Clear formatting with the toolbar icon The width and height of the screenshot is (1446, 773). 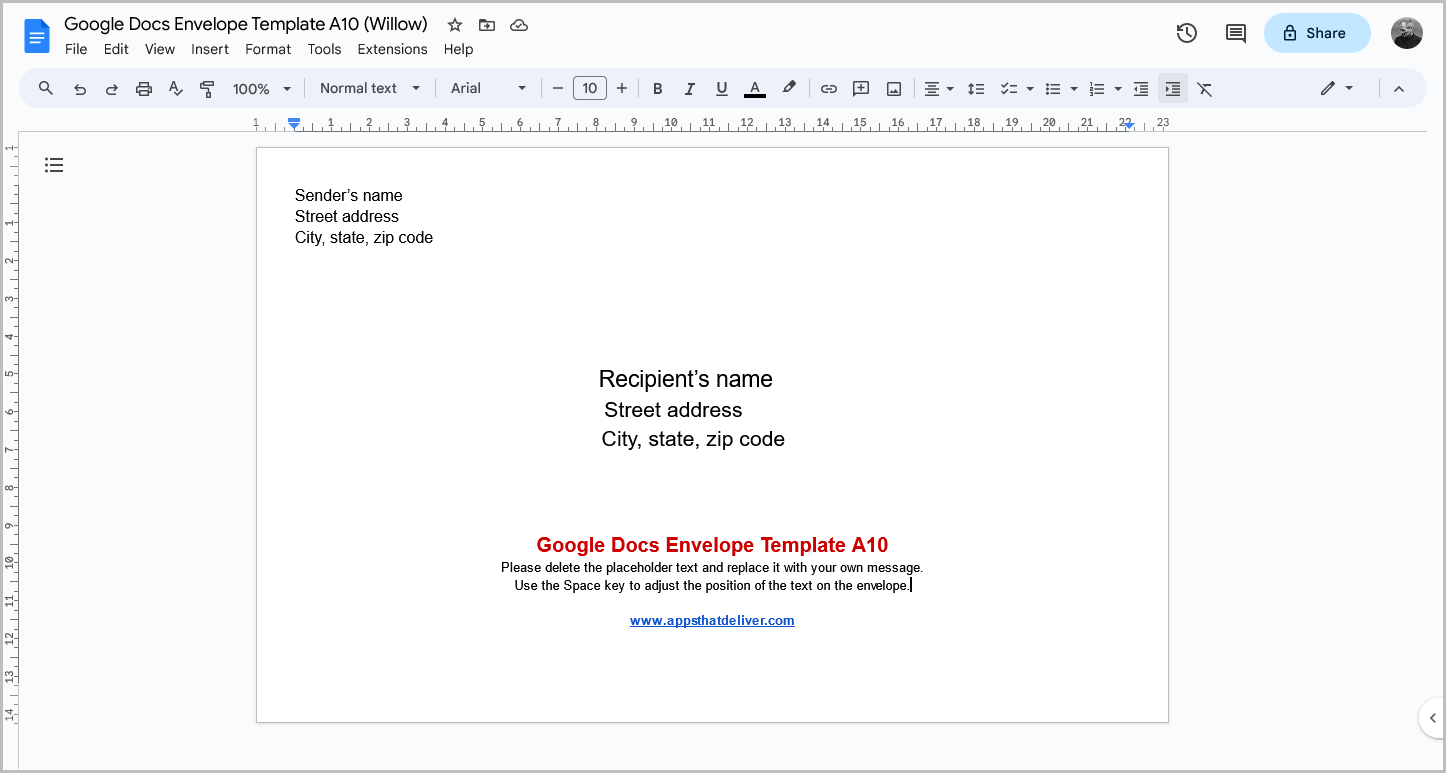[1204, 88]
